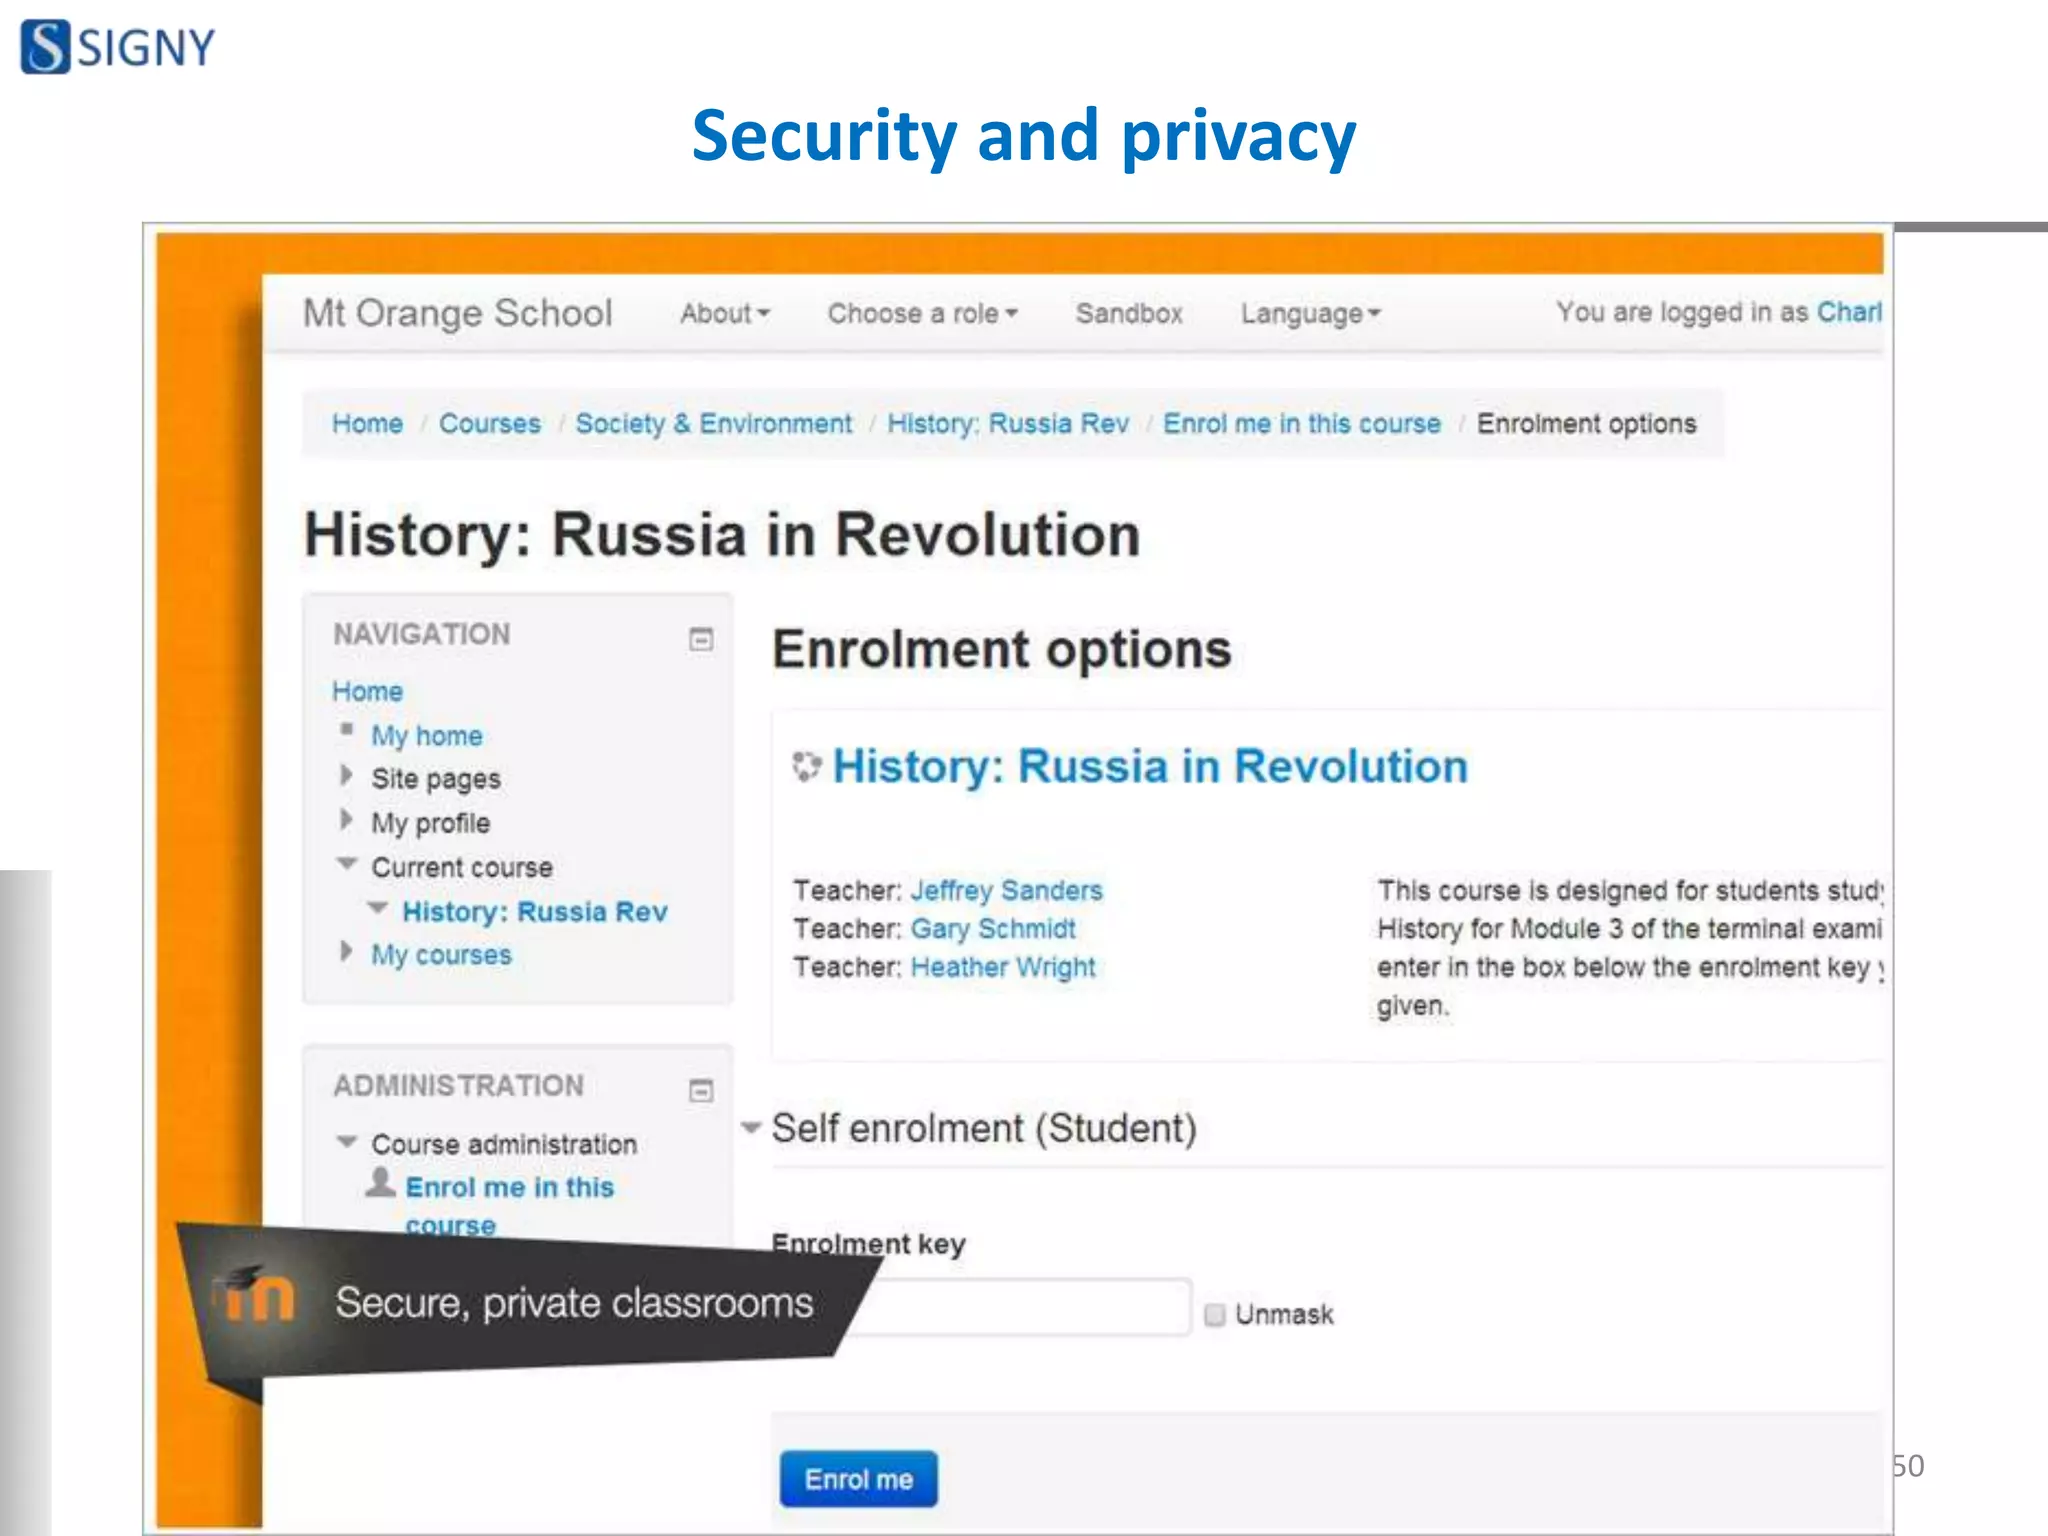Expand the Site pages tree node

(x=346, y=776)
